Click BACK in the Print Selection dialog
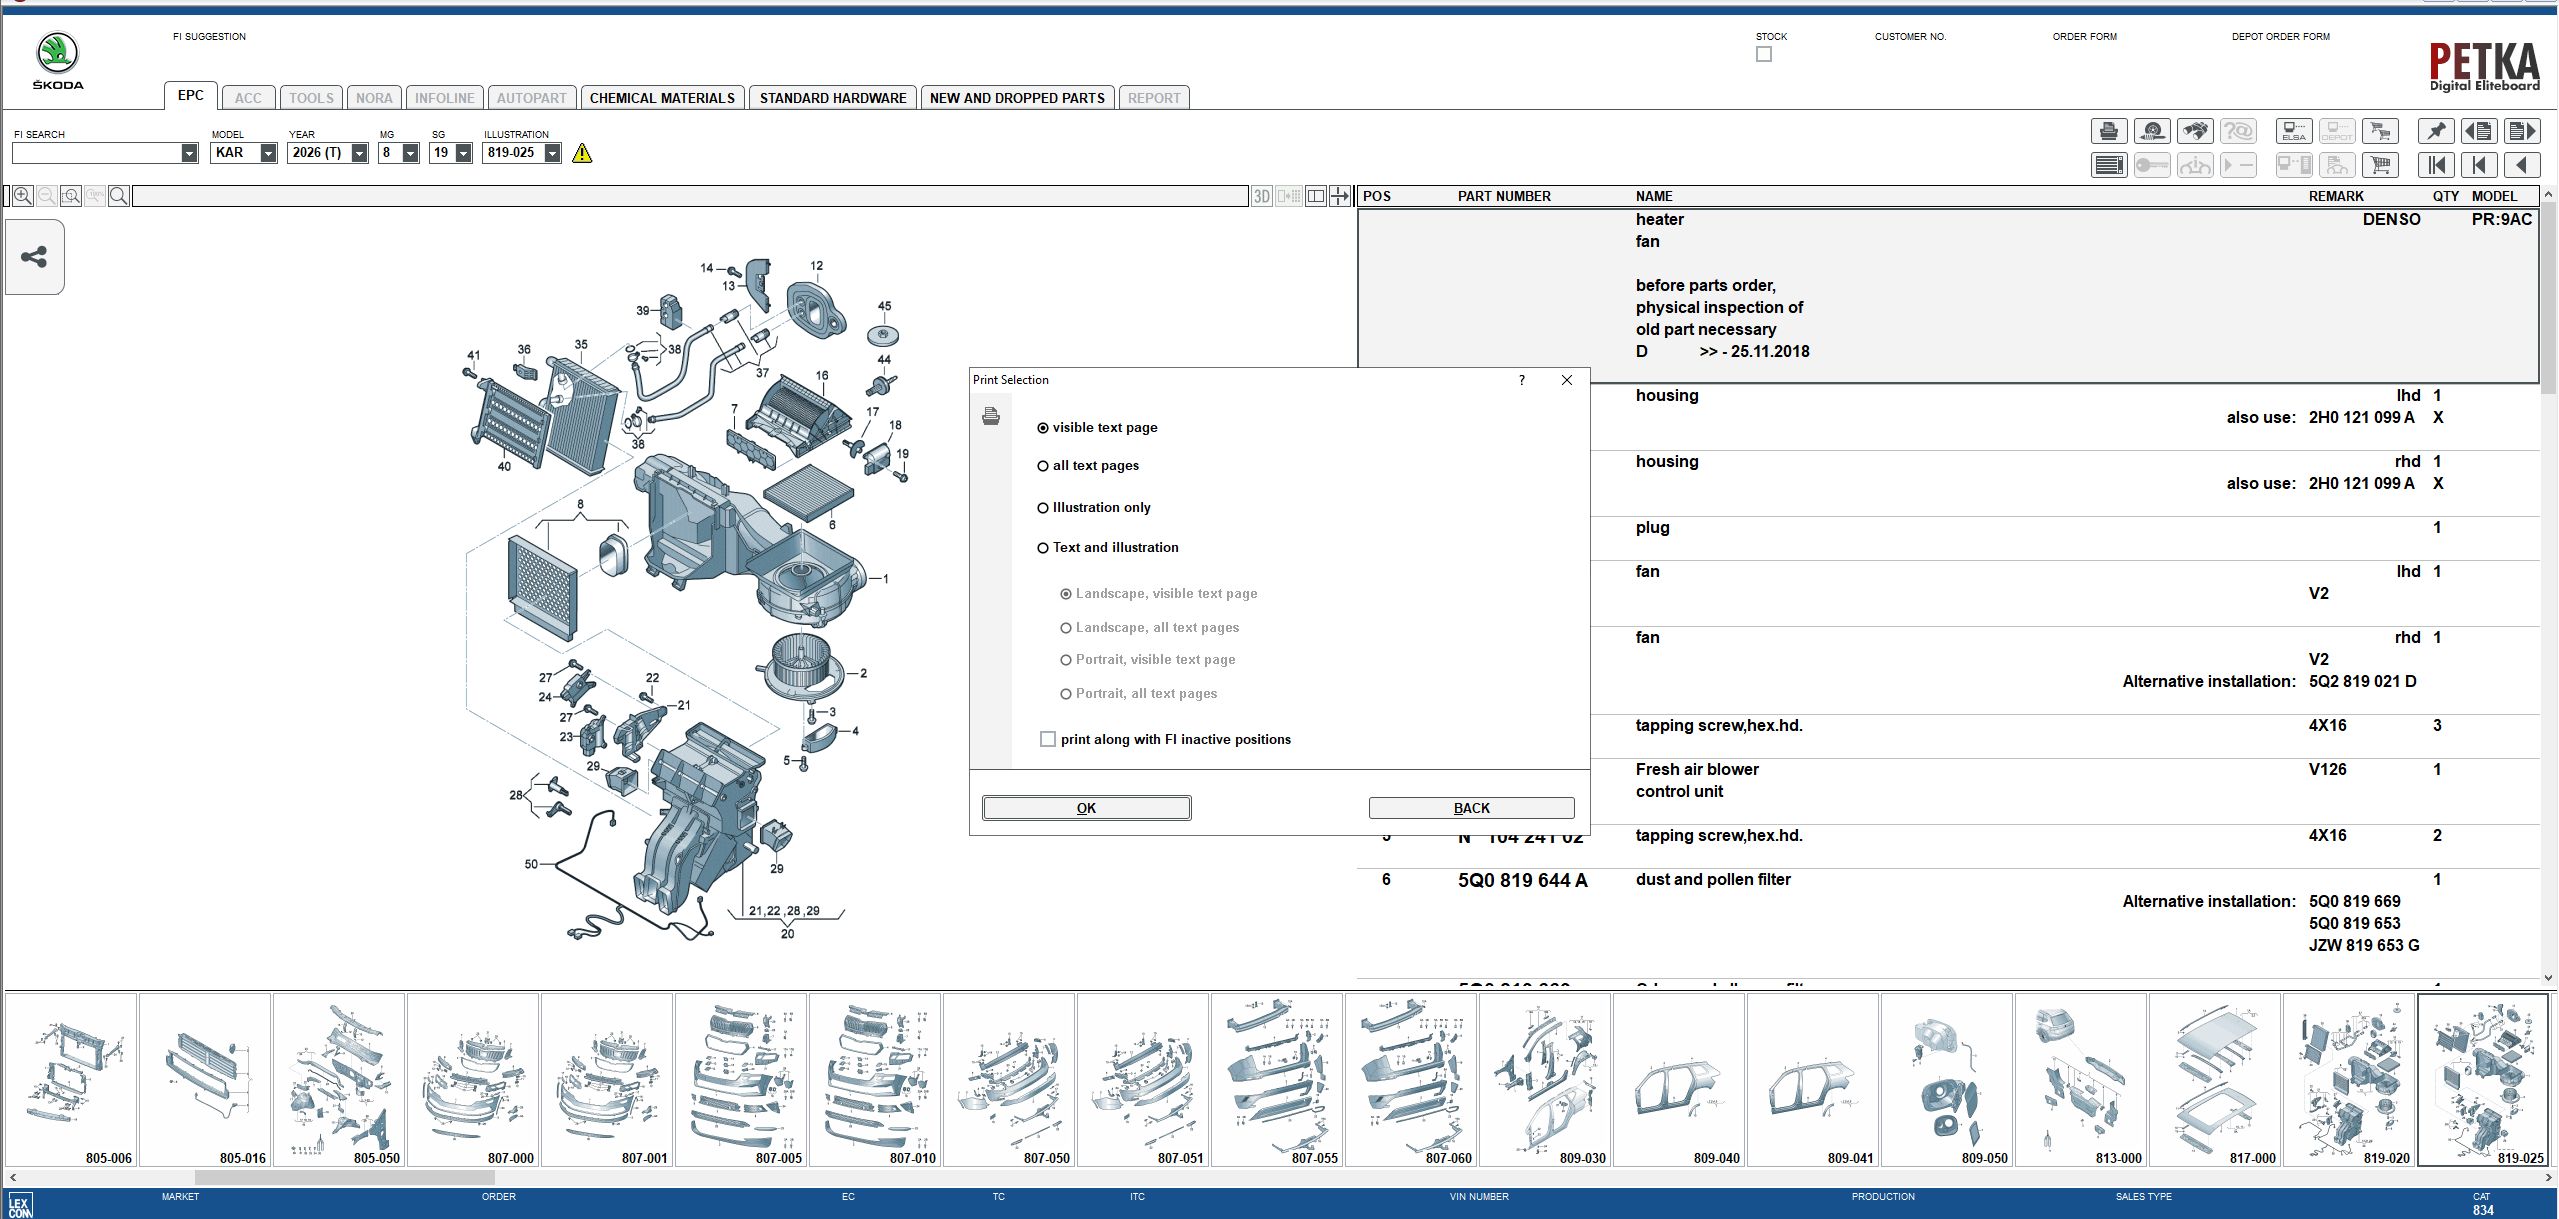 coord(1473,807)
